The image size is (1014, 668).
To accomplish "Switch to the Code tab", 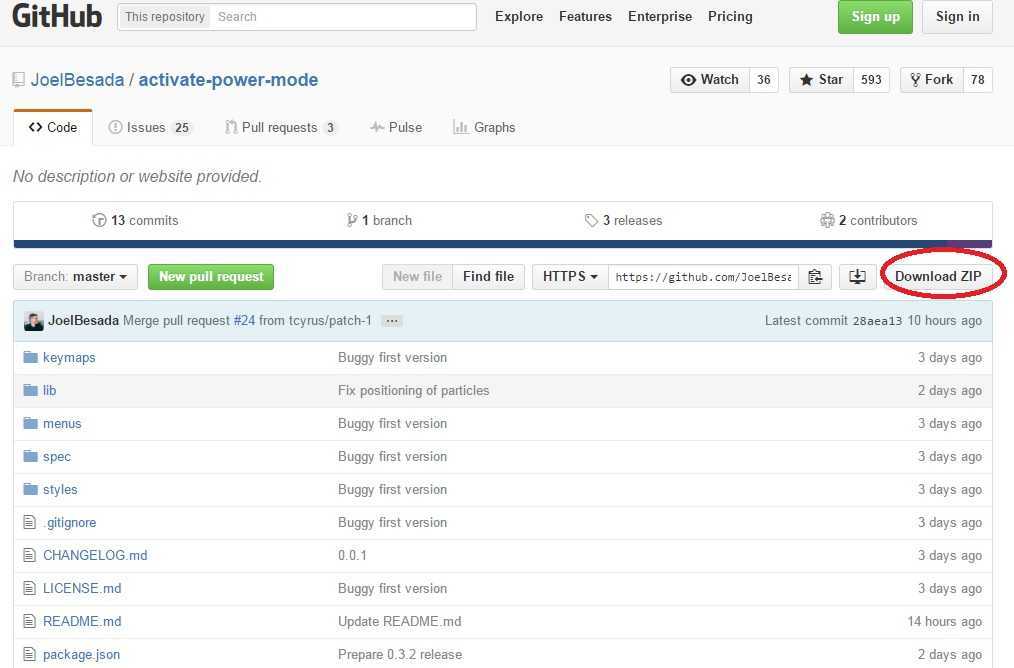I will tap(53, 127).
